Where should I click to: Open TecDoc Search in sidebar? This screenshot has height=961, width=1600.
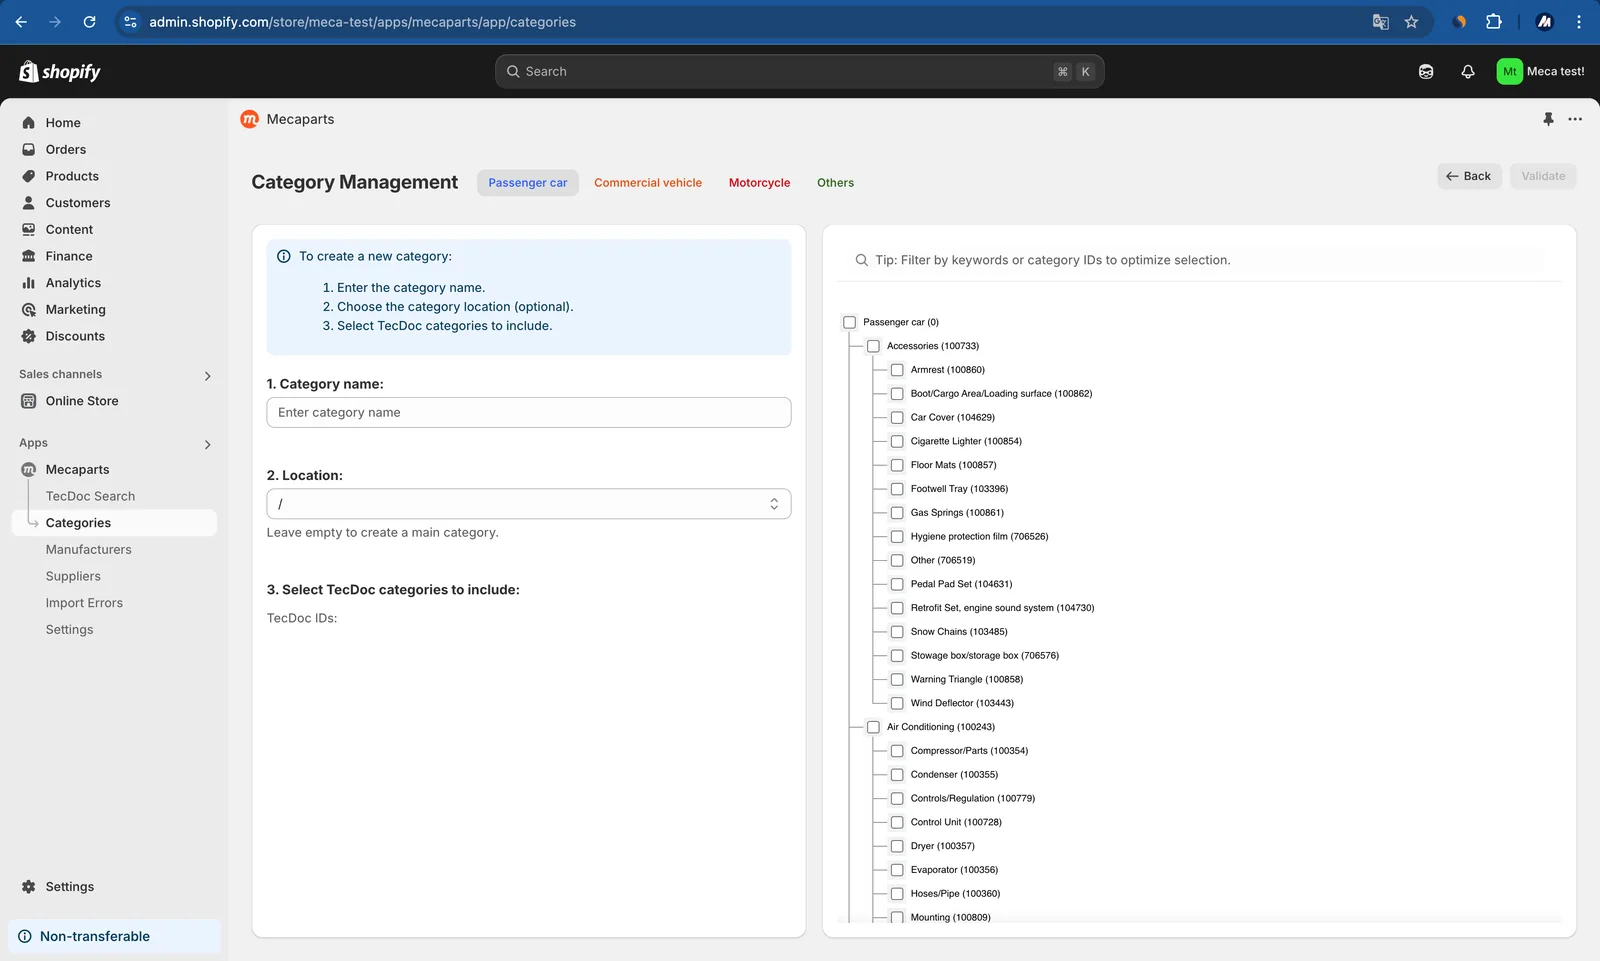coord(90,496)
